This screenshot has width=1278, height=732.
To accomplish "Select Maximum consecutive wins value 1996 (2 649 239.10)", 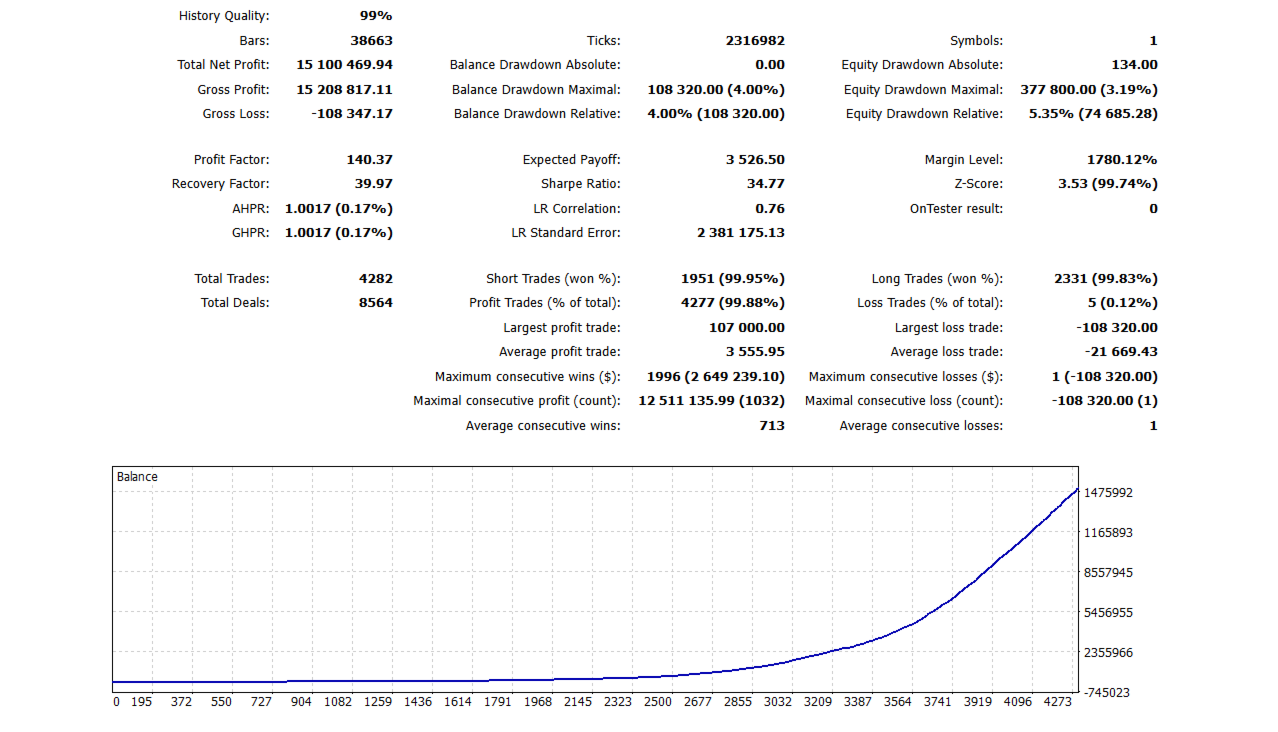I will tap(716, 377).
